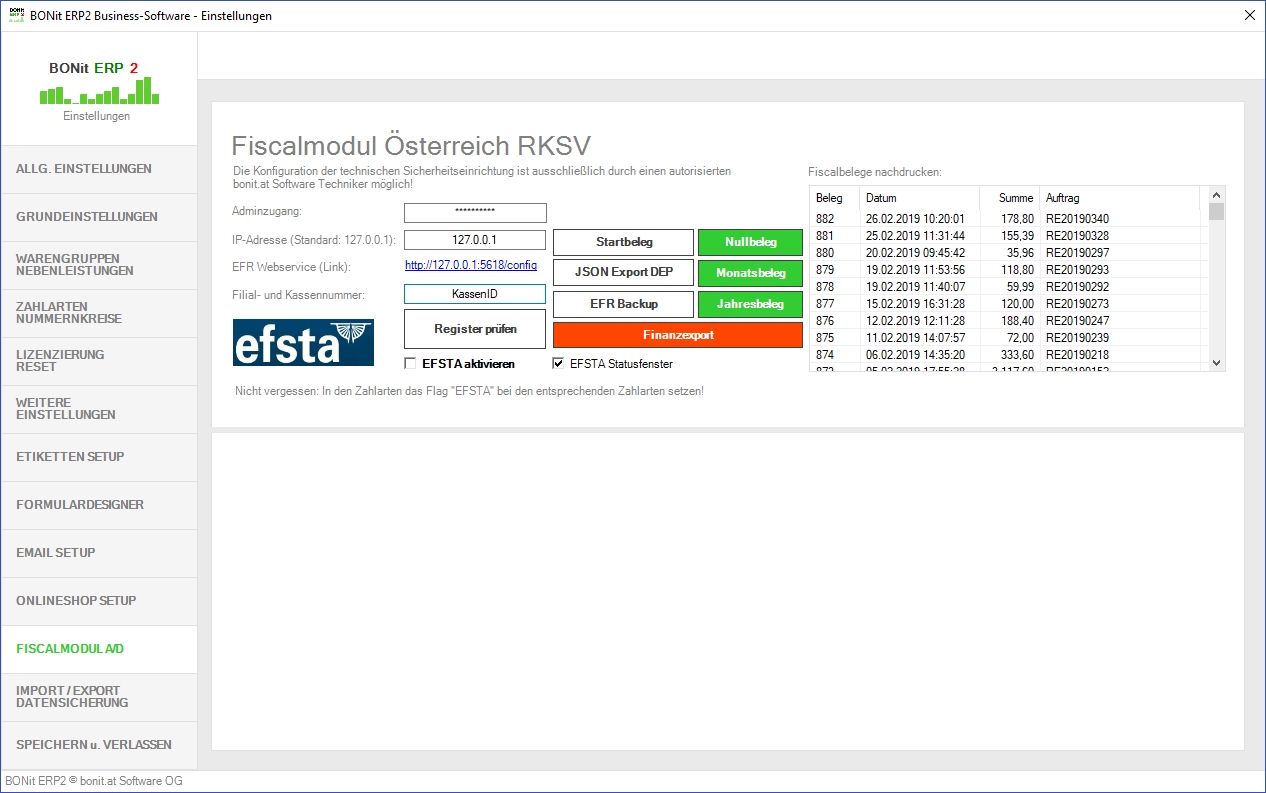Click scrollbar down arrow in Fiscalbelege list
The width and height of the screenshot is (1266, 793).
pyautogui.click(x=1216, y=363)
